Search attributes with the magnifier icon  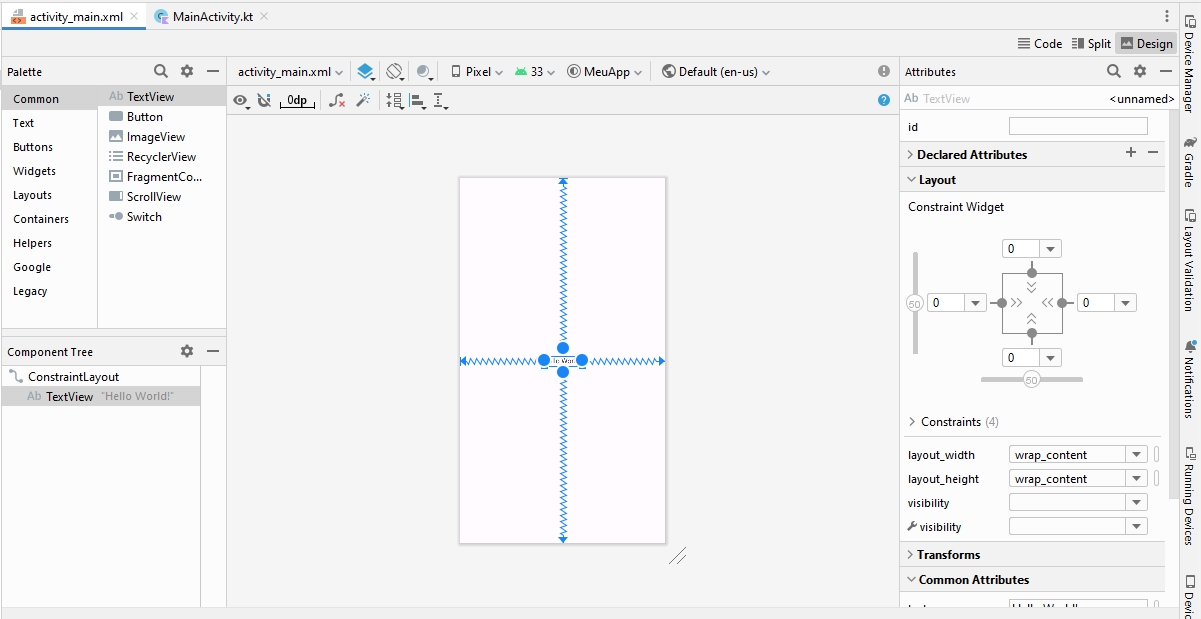point(1113,71)
